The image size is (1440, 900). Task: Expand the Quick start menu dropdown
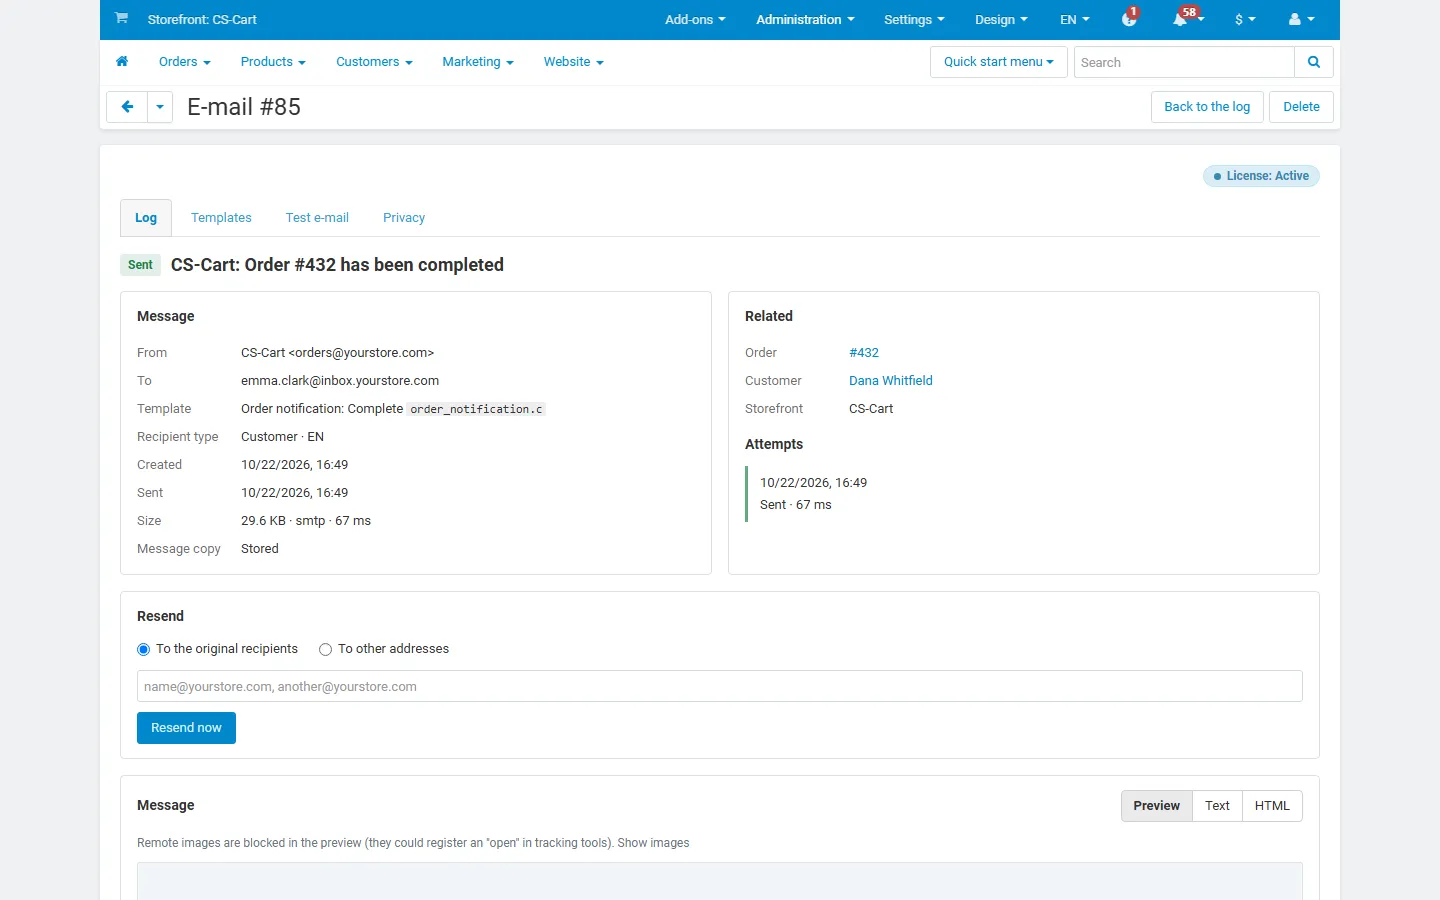(999, 62)
